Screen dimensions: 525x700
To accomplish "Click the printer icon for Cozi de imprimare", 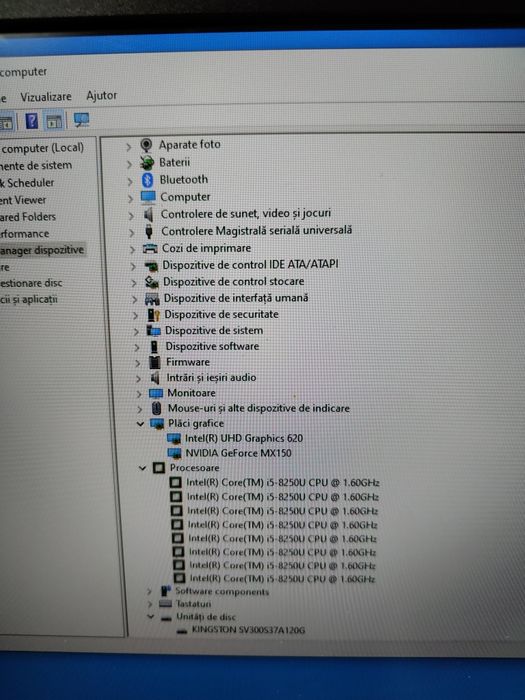I will pyautogui.click(x=150, y=249).
